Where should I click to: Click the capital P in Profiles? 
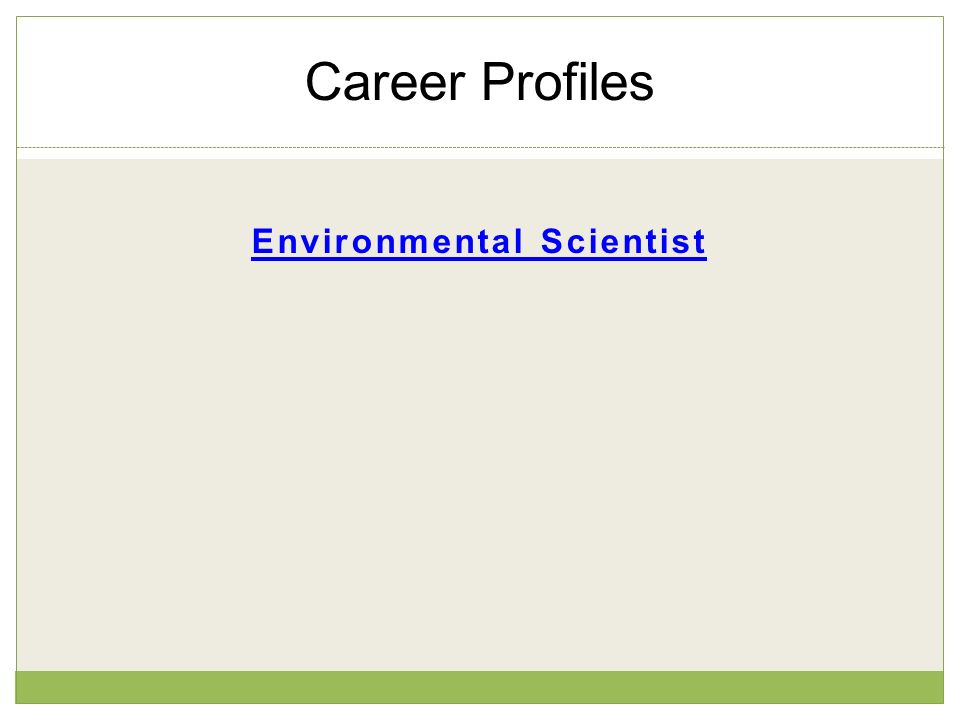497,82
